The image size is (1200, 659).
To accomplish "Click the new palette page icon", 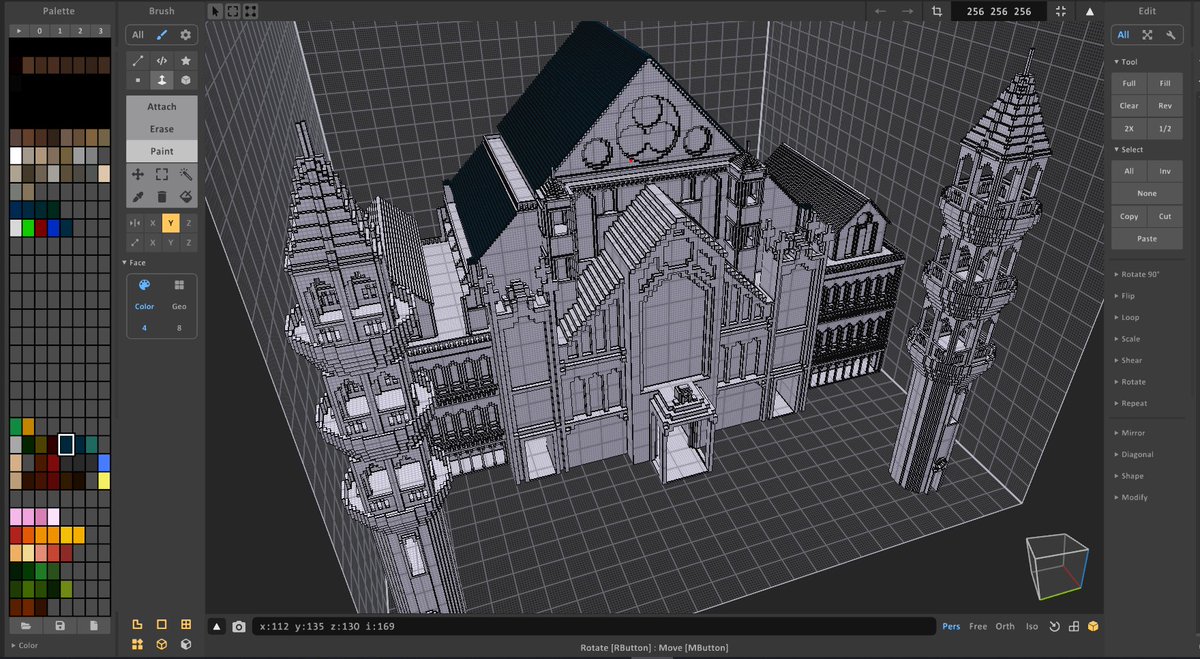I will click(94, 626).
